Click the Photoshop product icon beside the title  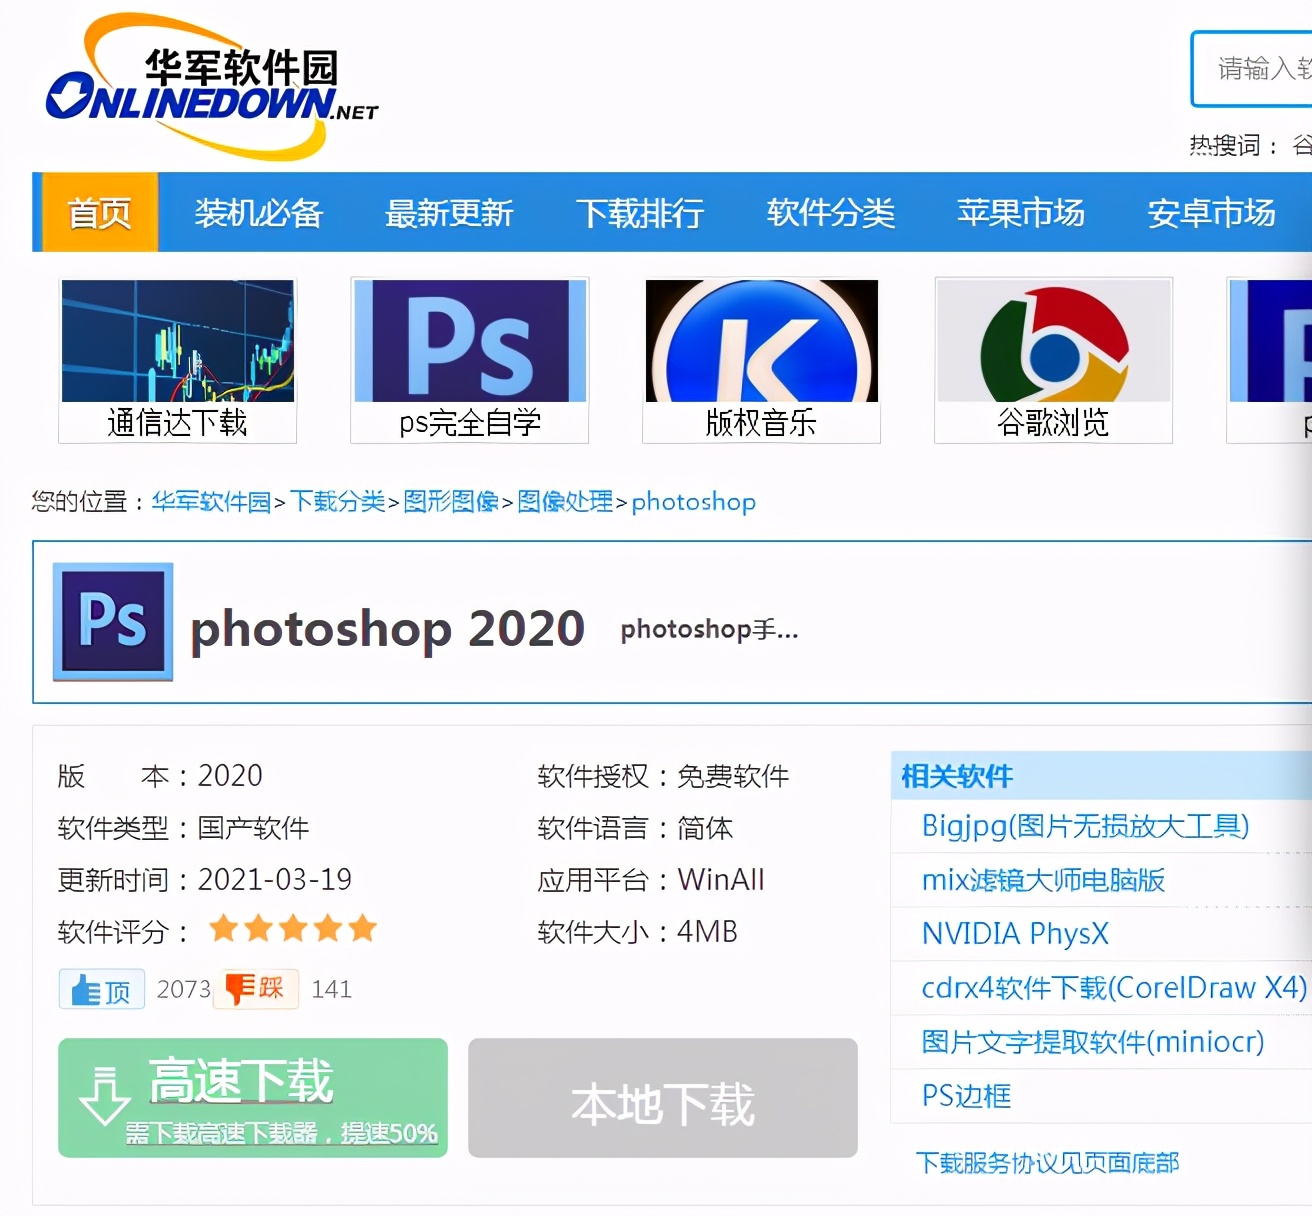(x=112, y=620)
